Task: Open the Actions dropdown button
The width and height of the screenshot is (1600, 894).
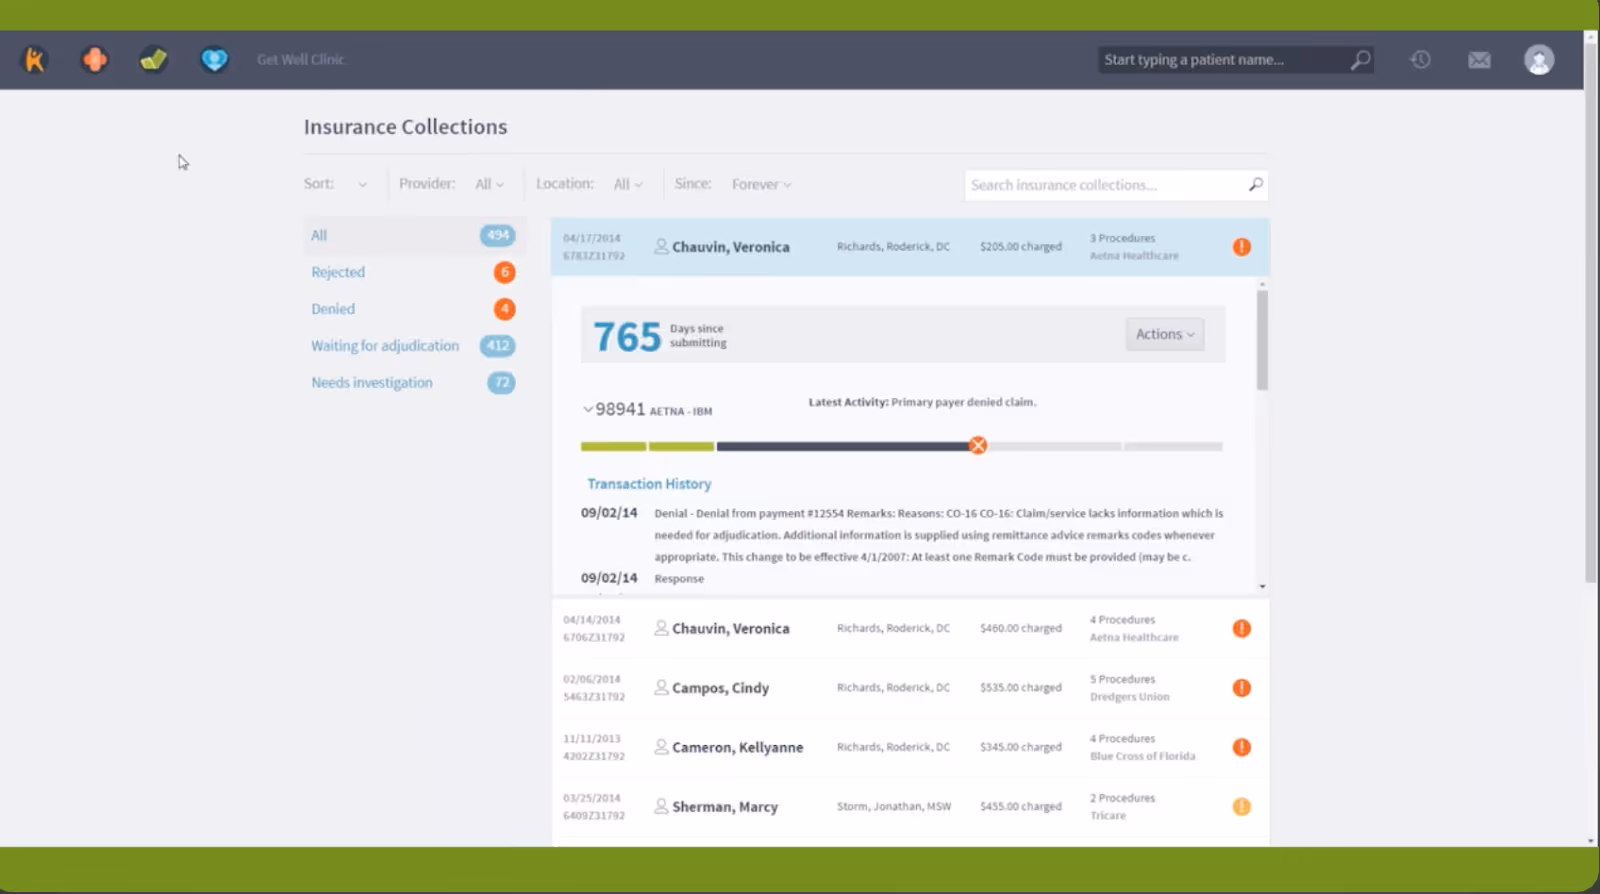Action: [1164, 334]
